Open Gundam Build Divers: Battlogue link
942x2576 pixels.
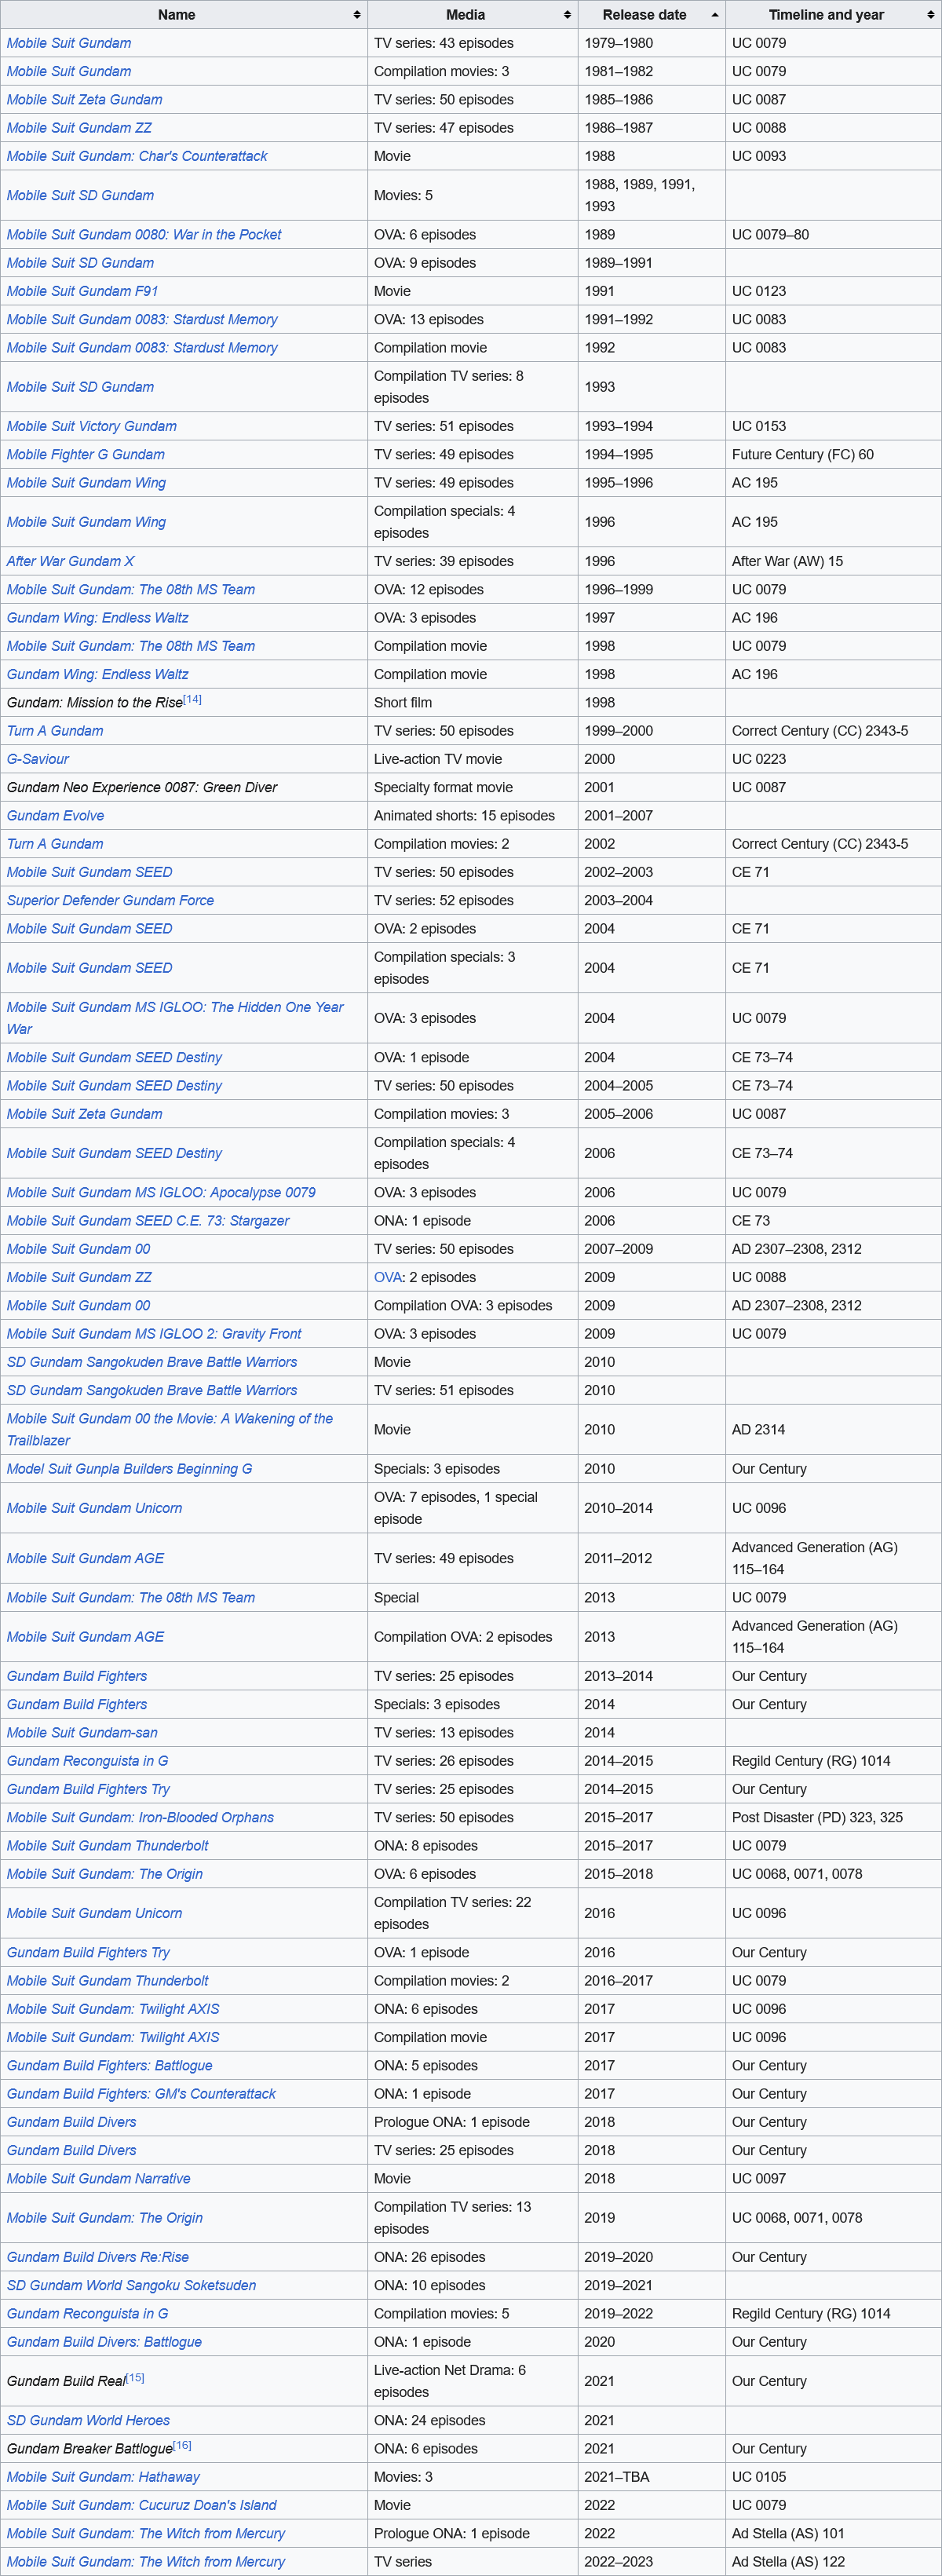(104, 2342)
